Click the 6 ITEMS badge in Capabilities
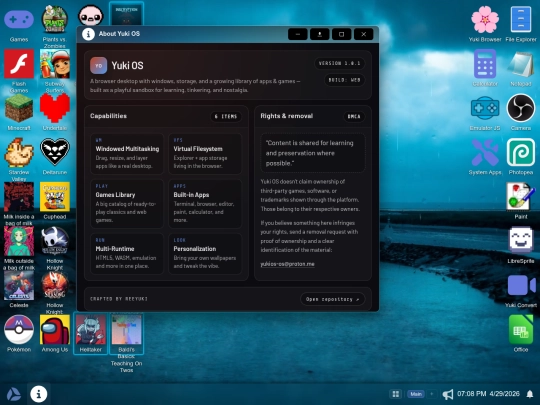The height and width of the screenshot is (405, 540). point(226,116)
